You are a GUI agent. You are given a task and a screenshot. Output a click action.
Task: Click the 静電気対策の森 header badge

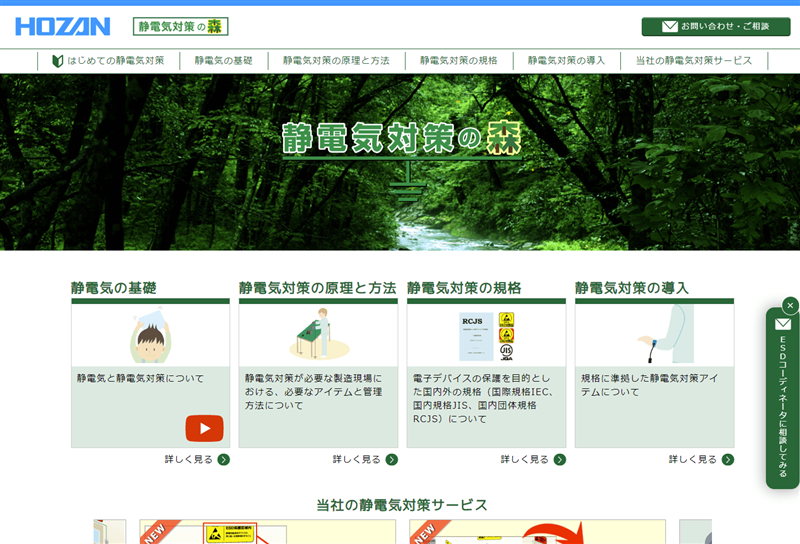tap(181, 27)
